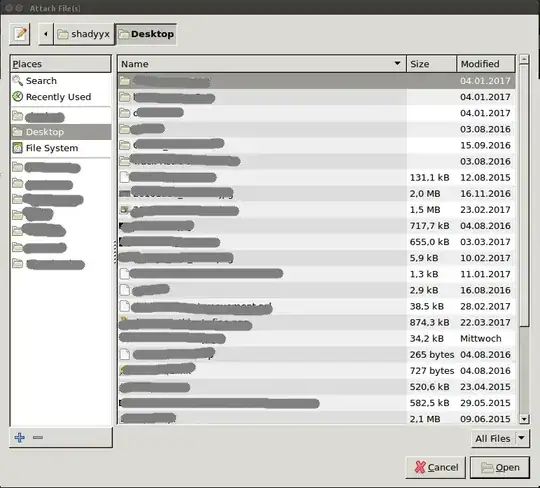
Task: Select the file sized 874,3 kB
Action: pyautogui.click(x=316, y=323)
